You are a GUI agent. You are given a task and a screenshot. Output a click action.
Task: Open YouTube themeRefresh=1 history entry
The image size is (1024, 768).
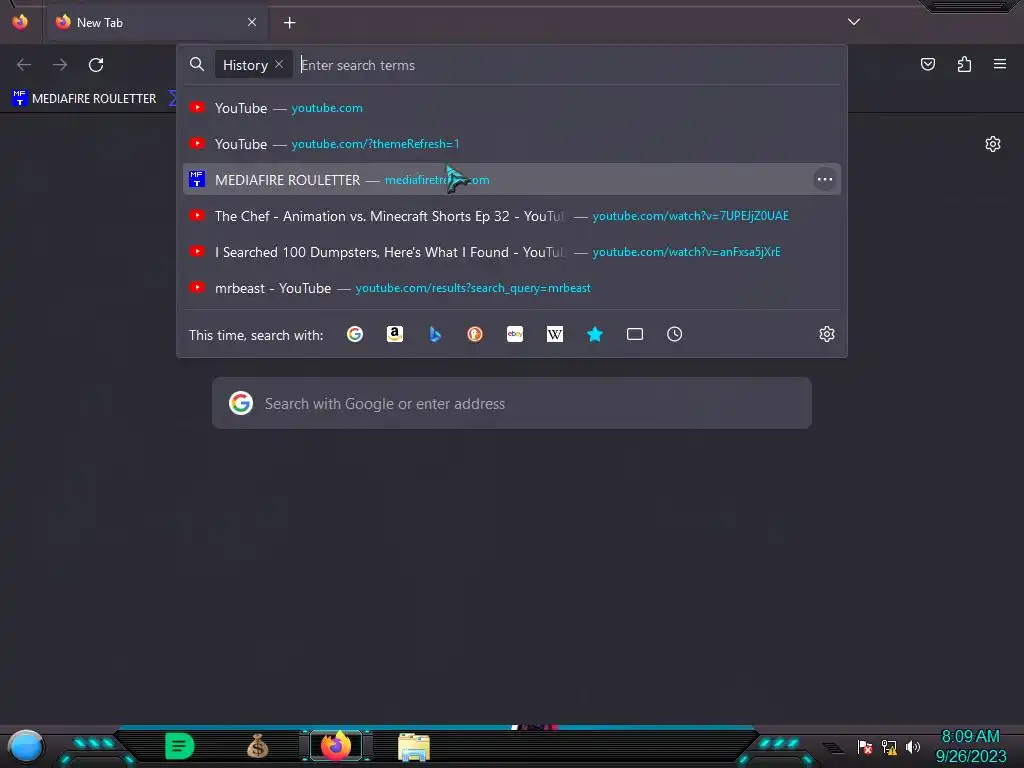click(511, 144)
